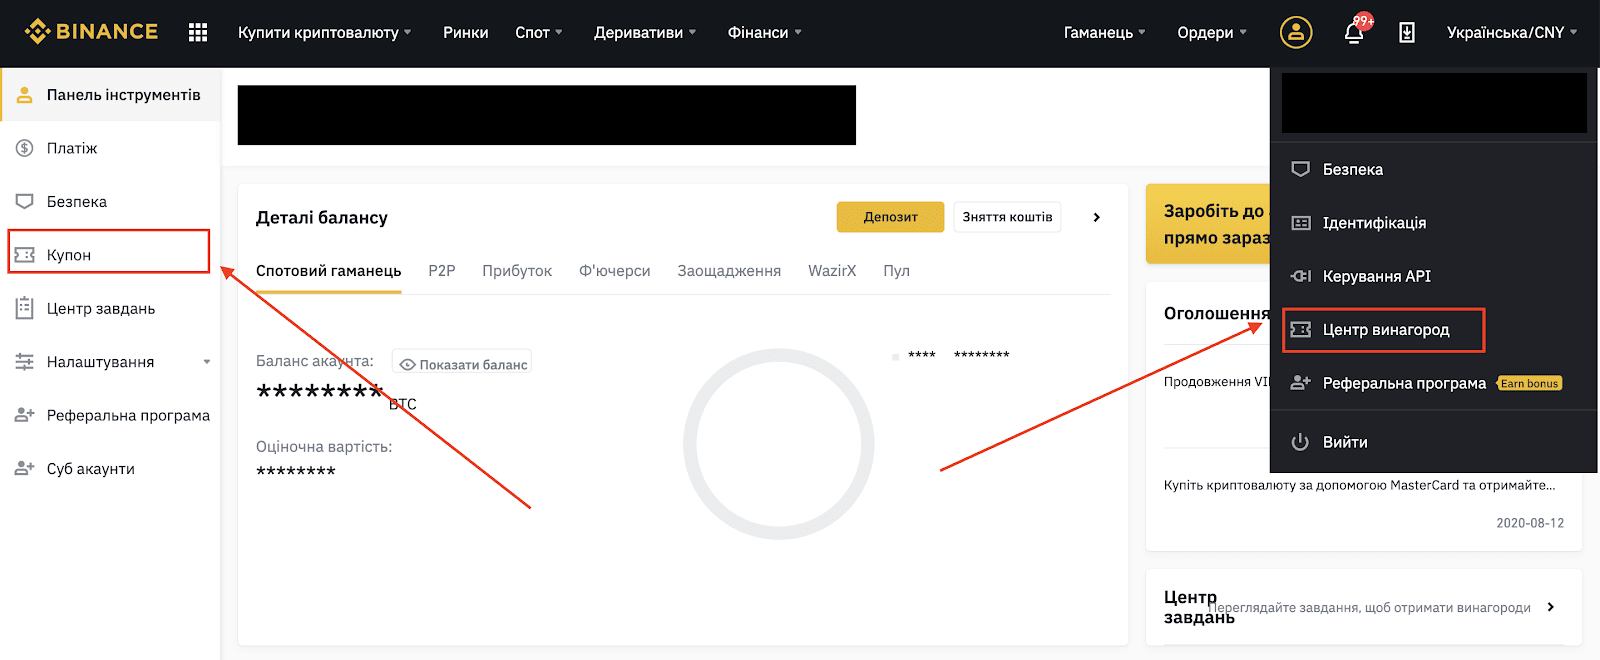
Task: Click the Заробіть до yellow banner
Action: [1208, 224]
